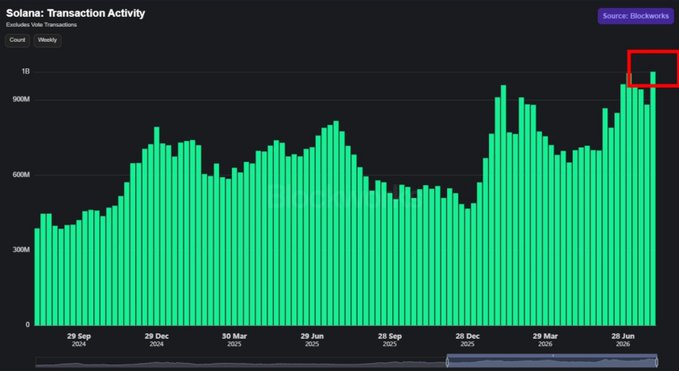Click the unselected part of the navigator overview
Image resolution: width=679 pixels, height=371 pixels.
(x=241, y=362)
